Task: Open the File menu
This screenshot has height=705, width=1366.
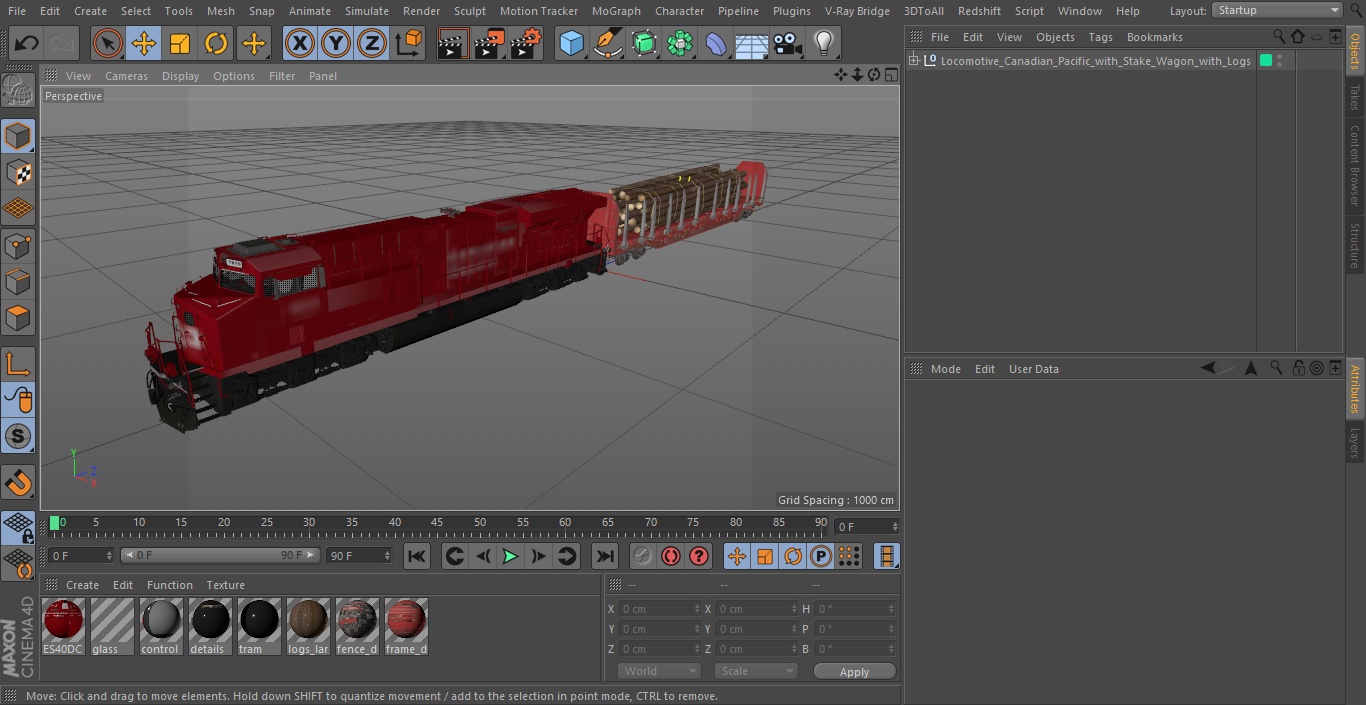Action: click(17, 11)
